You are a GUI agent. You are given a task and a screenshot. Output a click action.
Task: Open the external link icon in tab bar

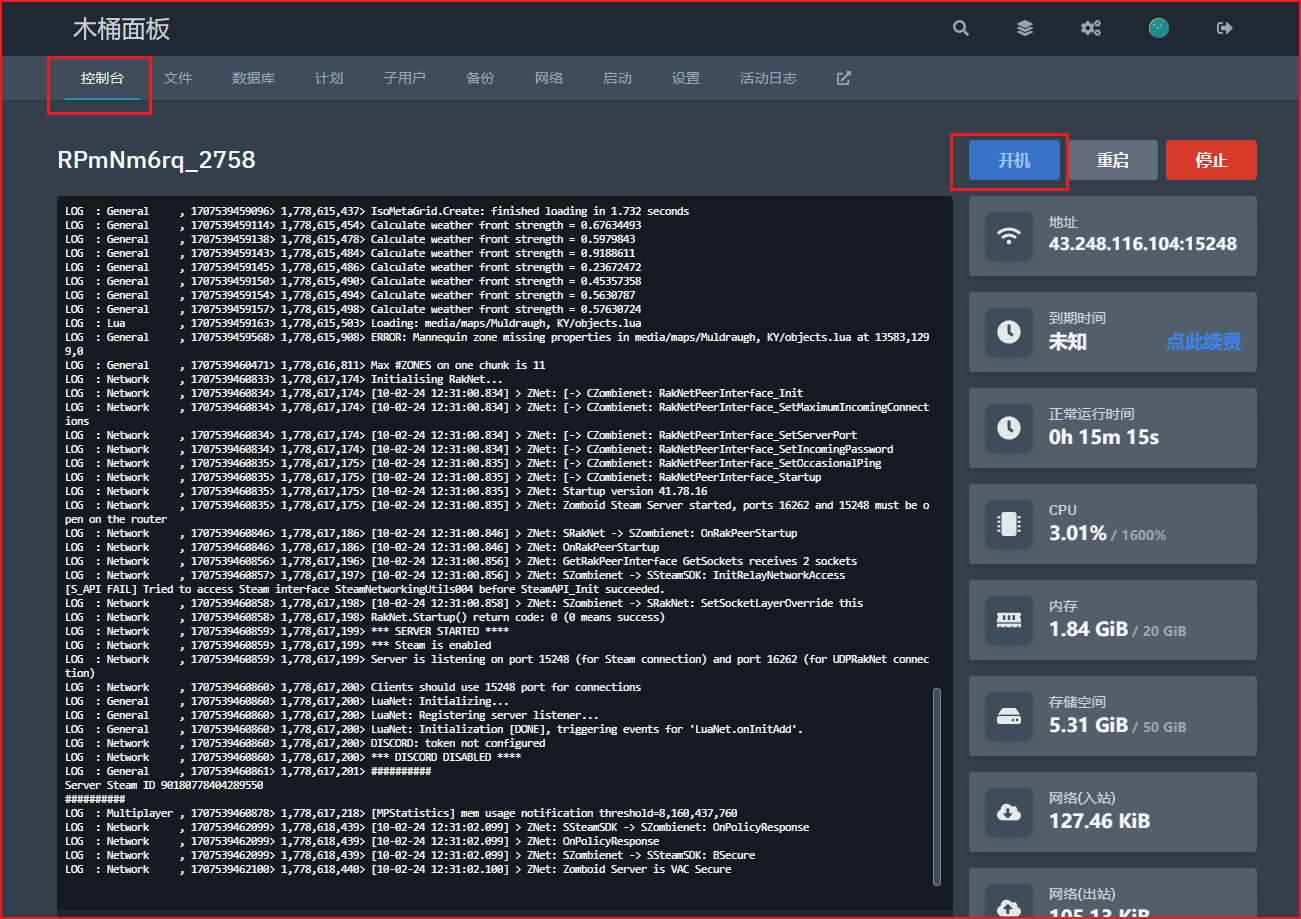(843, 78)
